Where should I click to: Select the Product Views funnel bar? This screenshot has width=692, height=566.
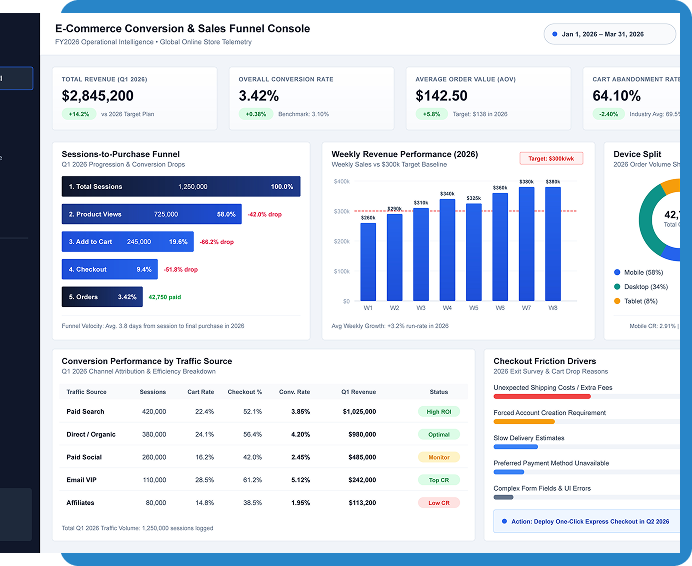152,214
